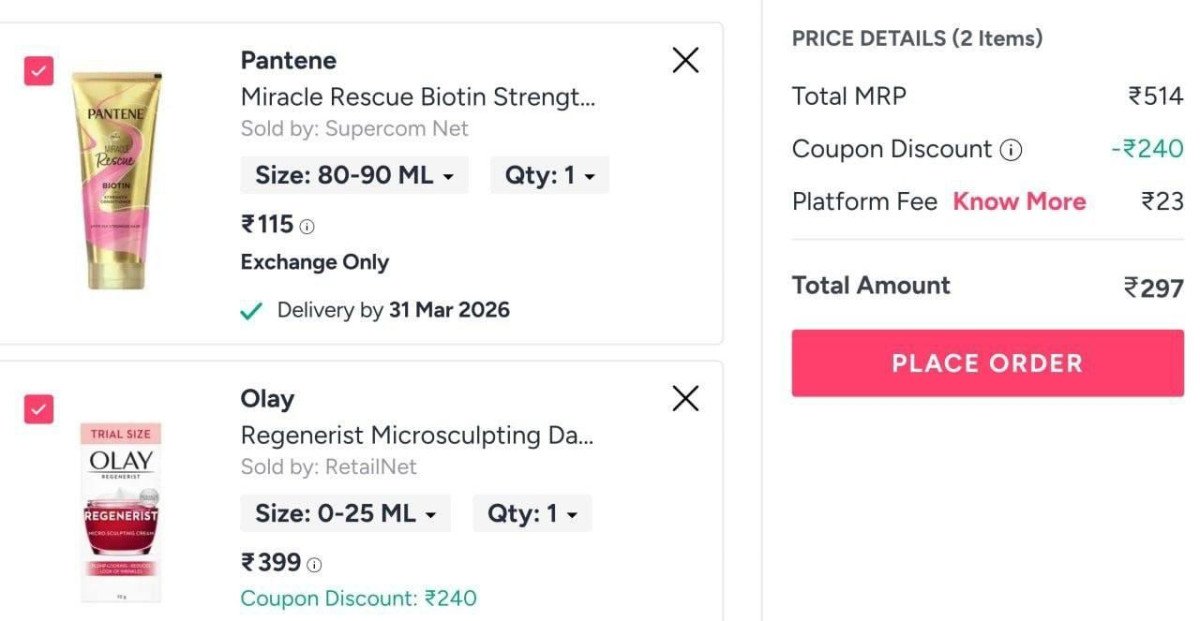Open the Size 0-25 ML dropdown
The width and height of the screenshot is (1200, 621).
345,512
